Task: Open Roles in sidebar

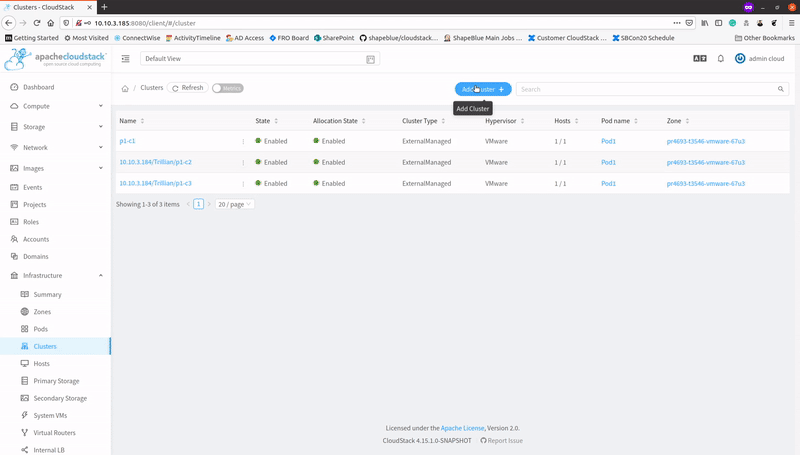Action: [x=55, y=222]
